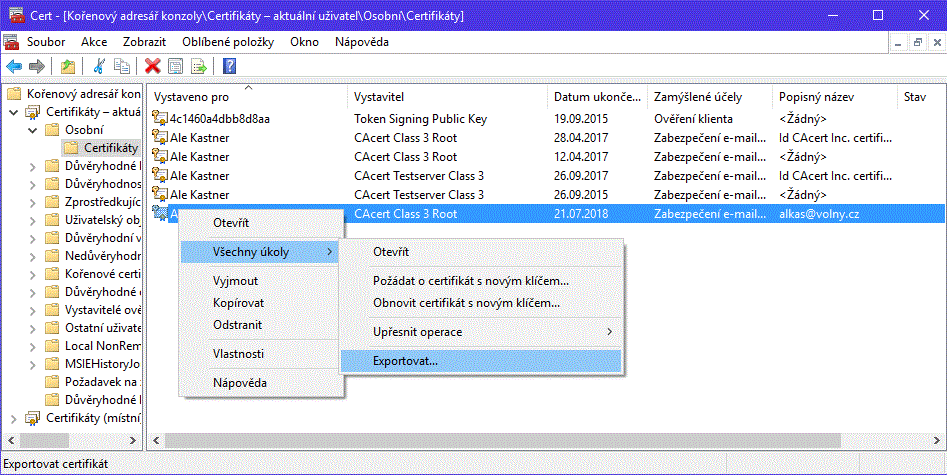Choose Odstranit in the context menu
This screenshot has height=475, width=947.
coord(238,325)
